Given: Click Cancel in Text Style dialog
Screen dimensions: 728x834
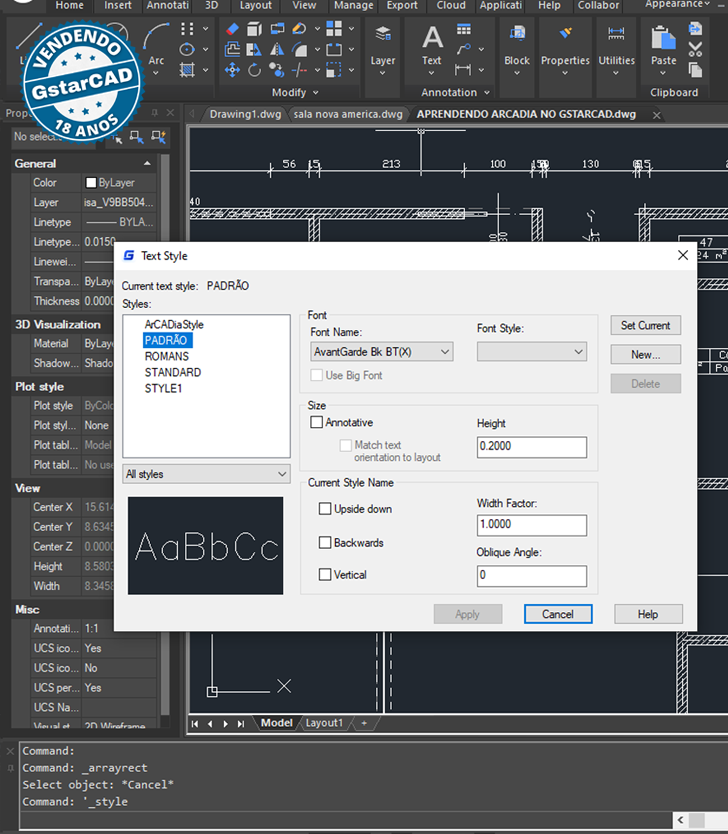Looking at the screenshot, I should [x=558, y=614].
